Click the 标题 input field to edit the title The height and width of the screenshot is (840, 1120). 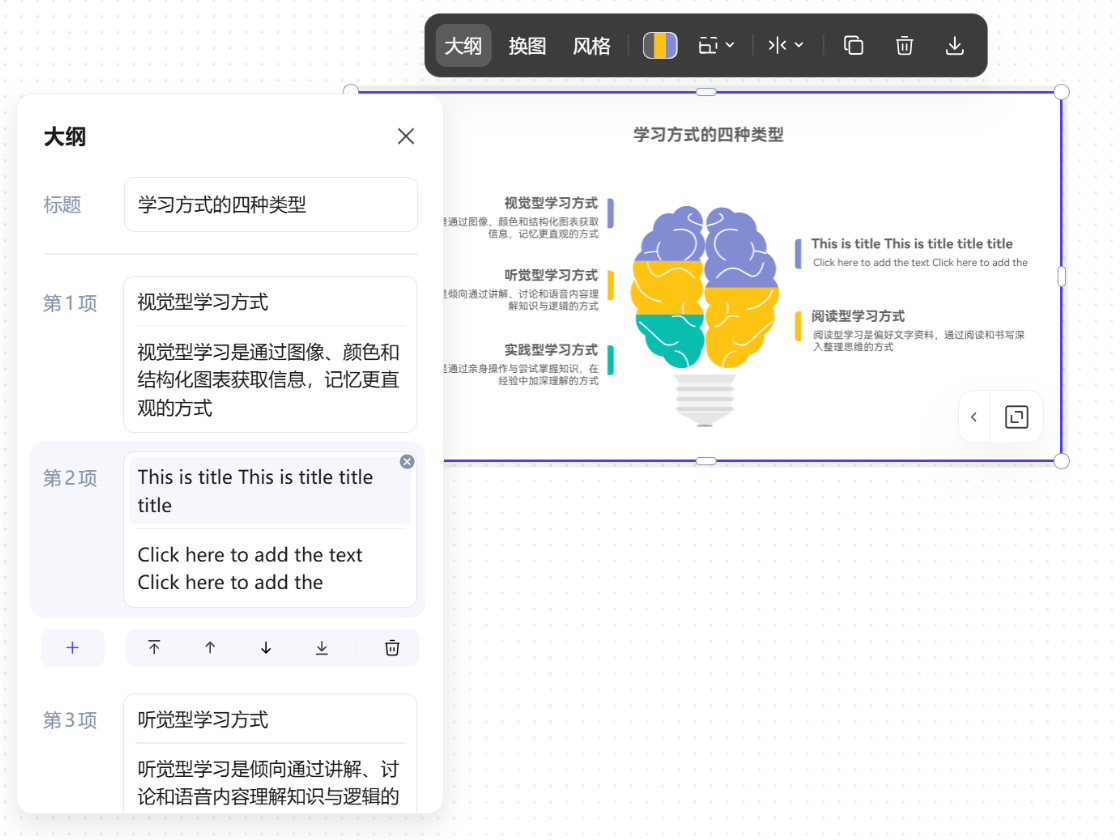point(270,204)
